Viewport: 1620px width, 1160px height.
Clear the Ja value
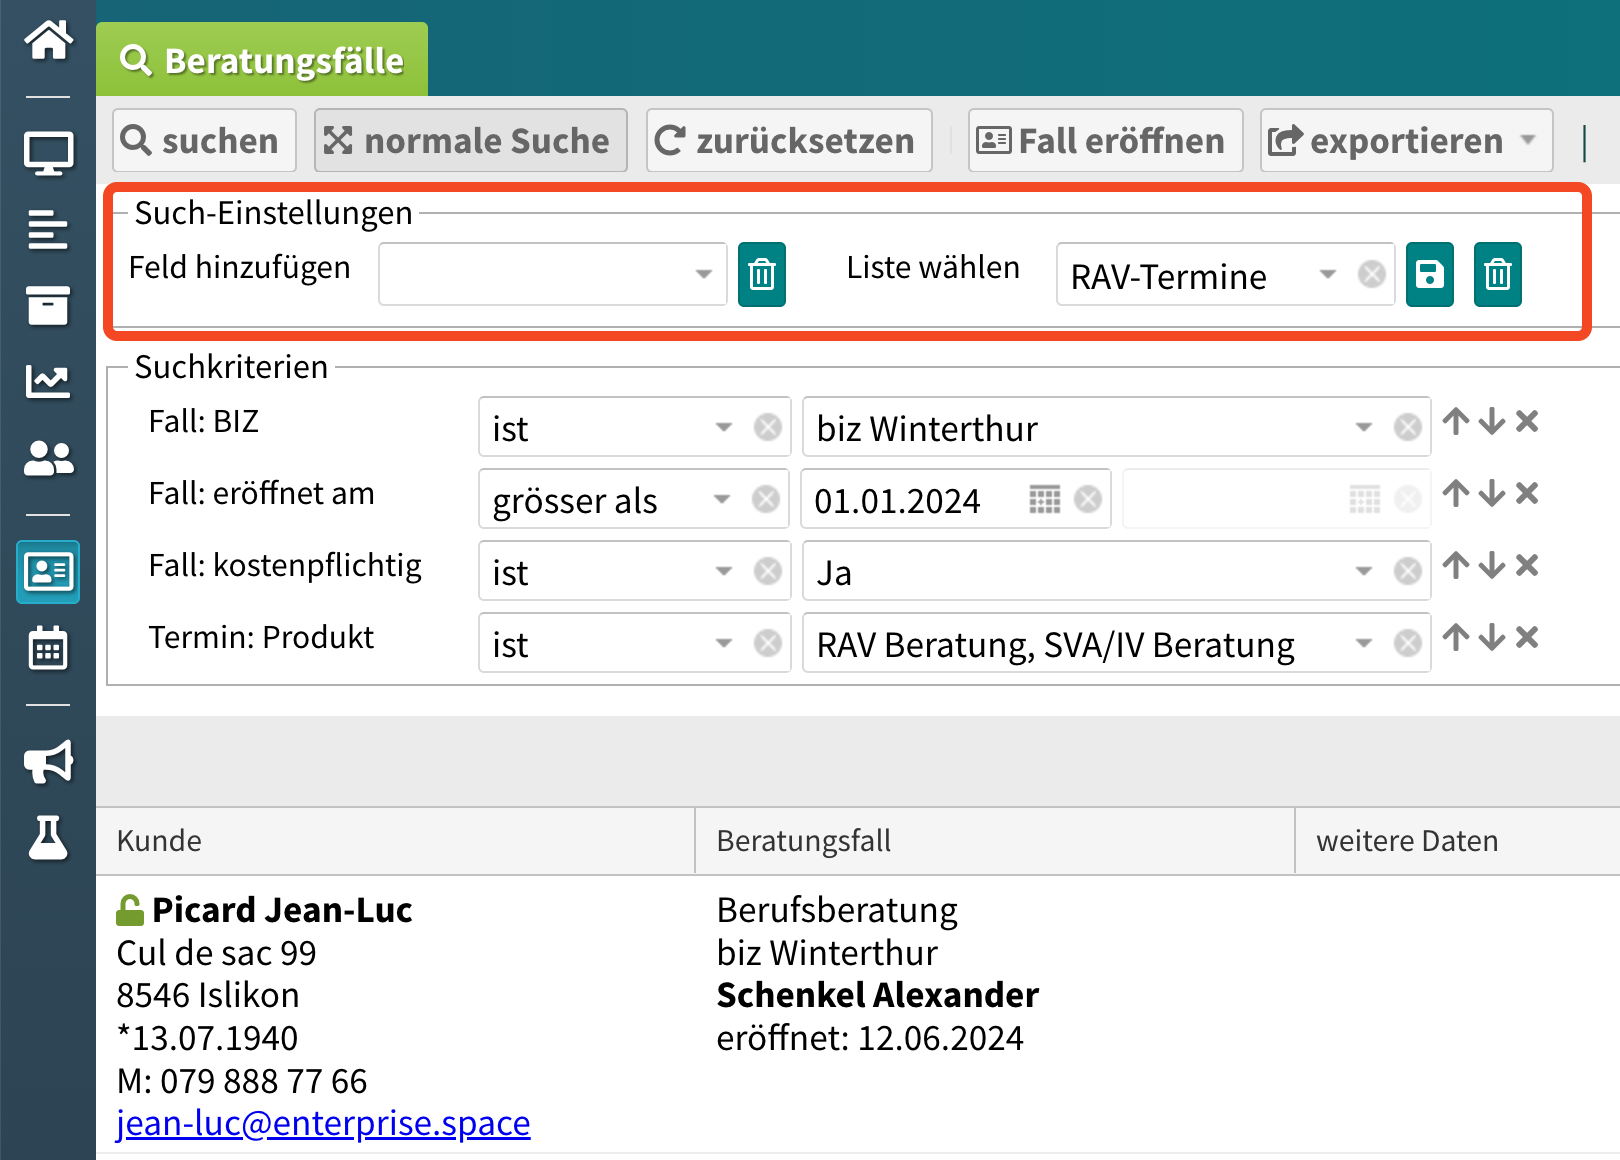[1408, 571]
